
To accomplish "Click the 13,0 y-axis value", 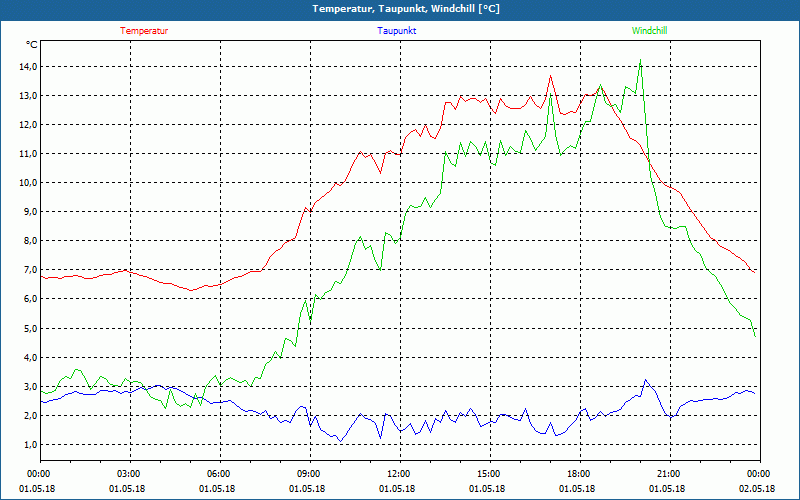I will 28,96.
